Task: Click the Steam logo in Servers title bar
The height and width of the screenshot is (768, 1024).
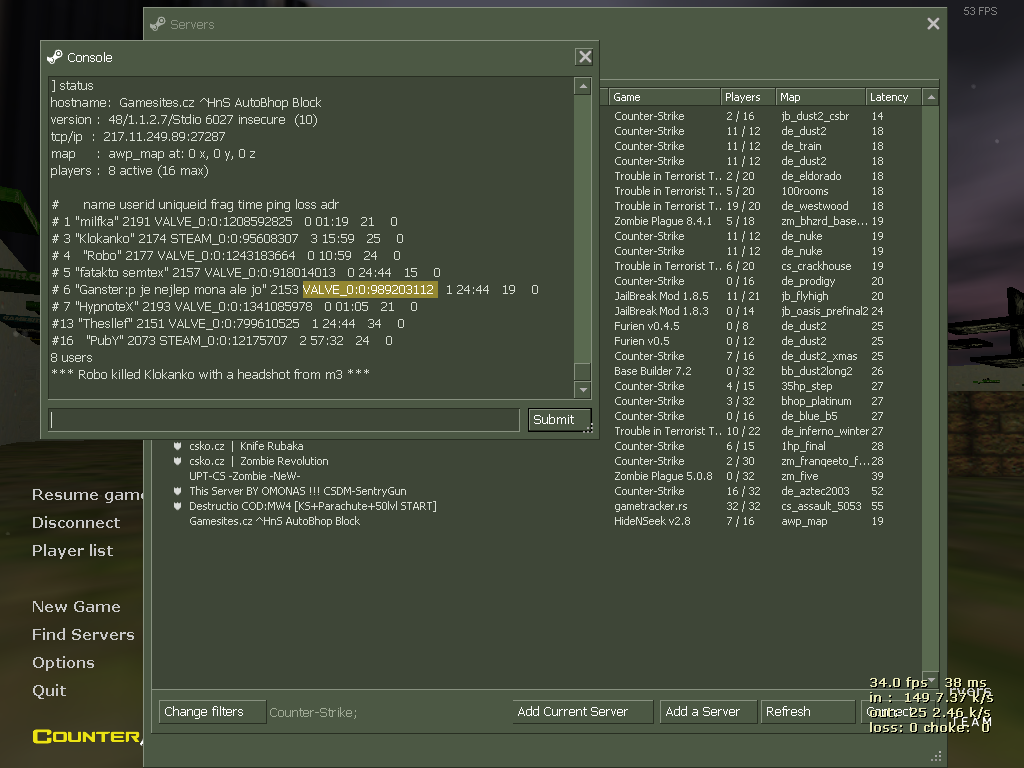Action: (158, 23)
